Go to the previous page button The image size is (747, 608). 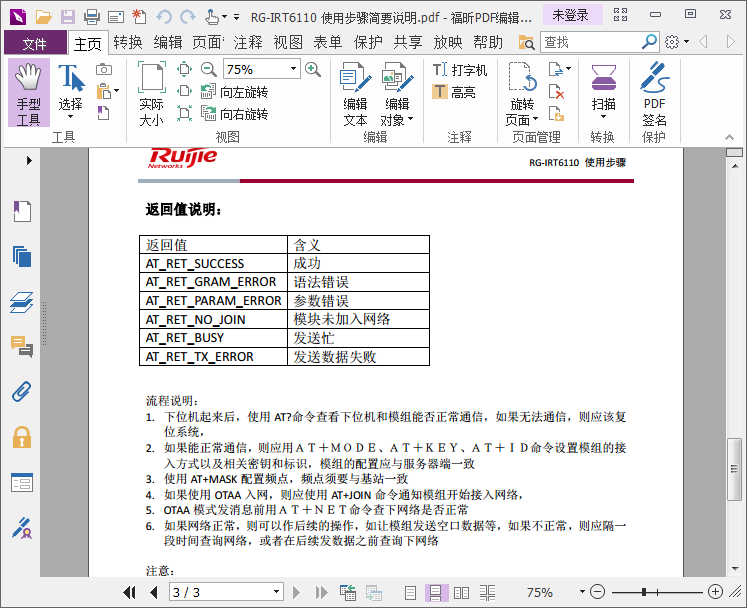[153, 592]
